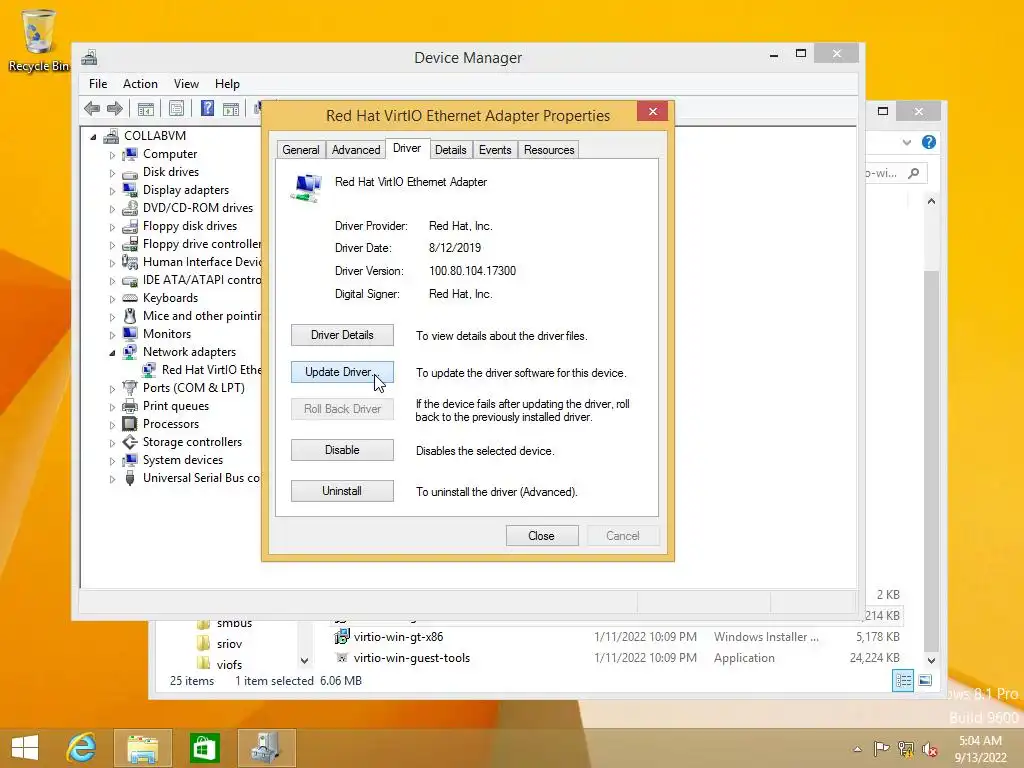Click the blue Help question mark toolbar icon
This screenshot has height=768, width=1024.
pyautogui.click(x=207, y=108)
